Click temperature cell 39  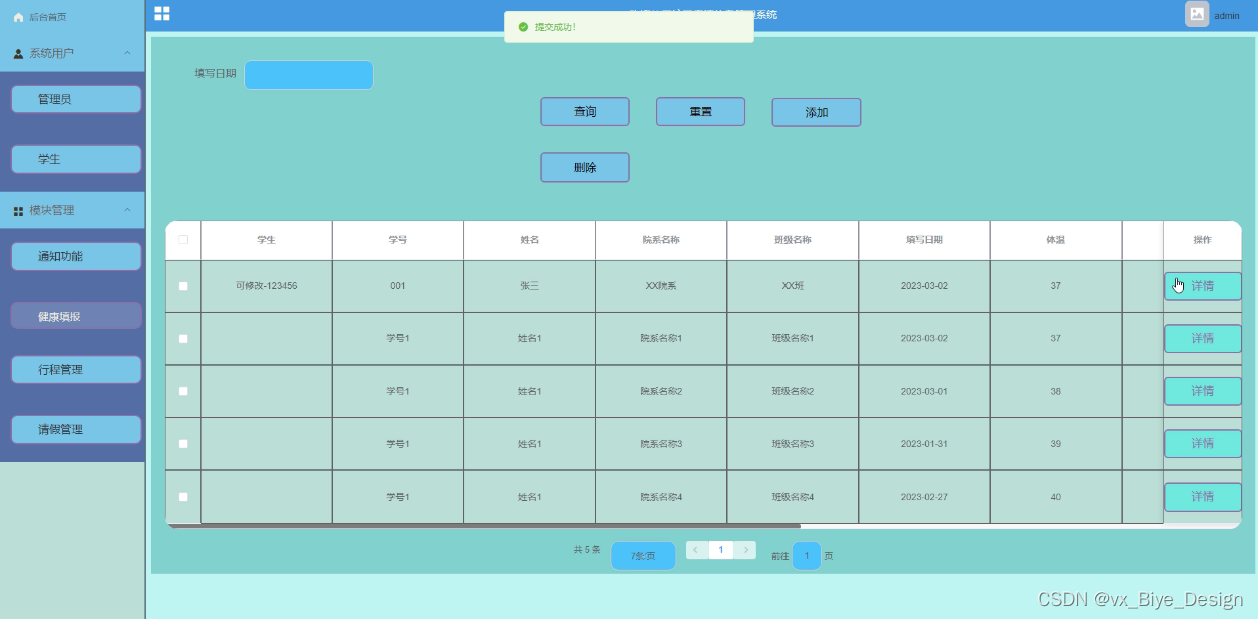(x=1056, y=444)
